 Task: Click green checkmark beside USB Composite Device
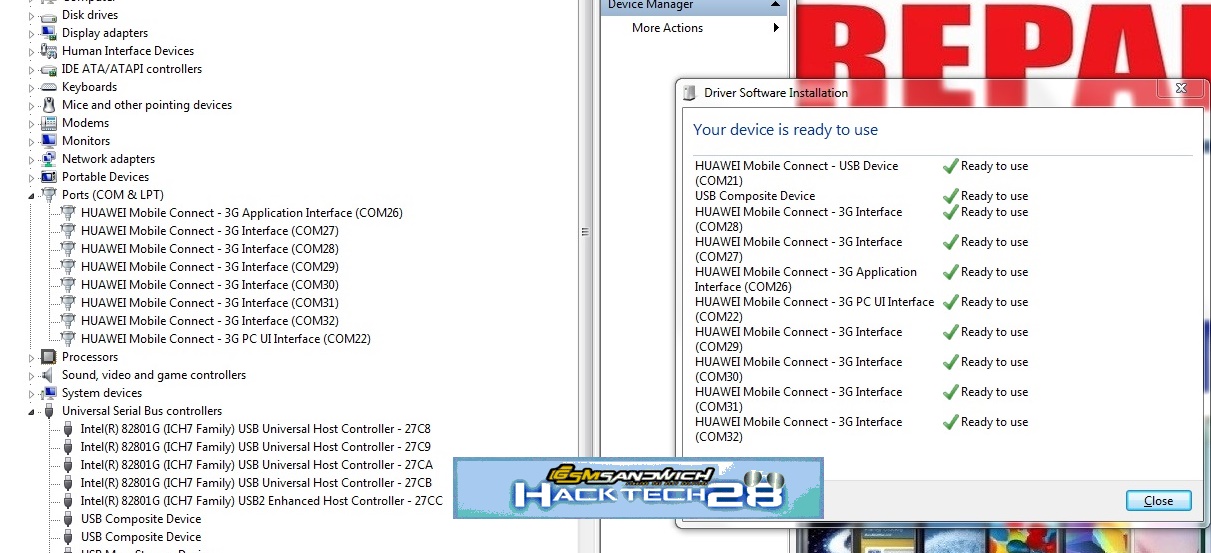[951, 196]
